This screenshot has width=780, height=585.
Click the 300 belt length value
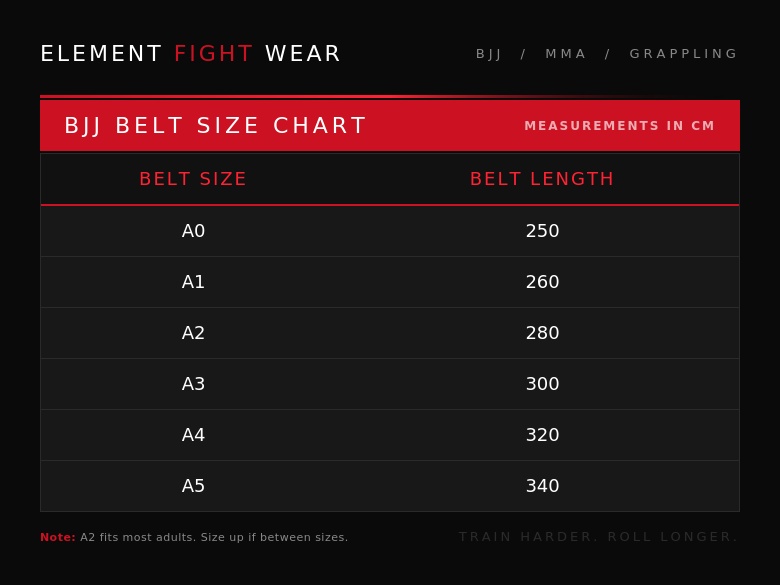tap(542, 384)
